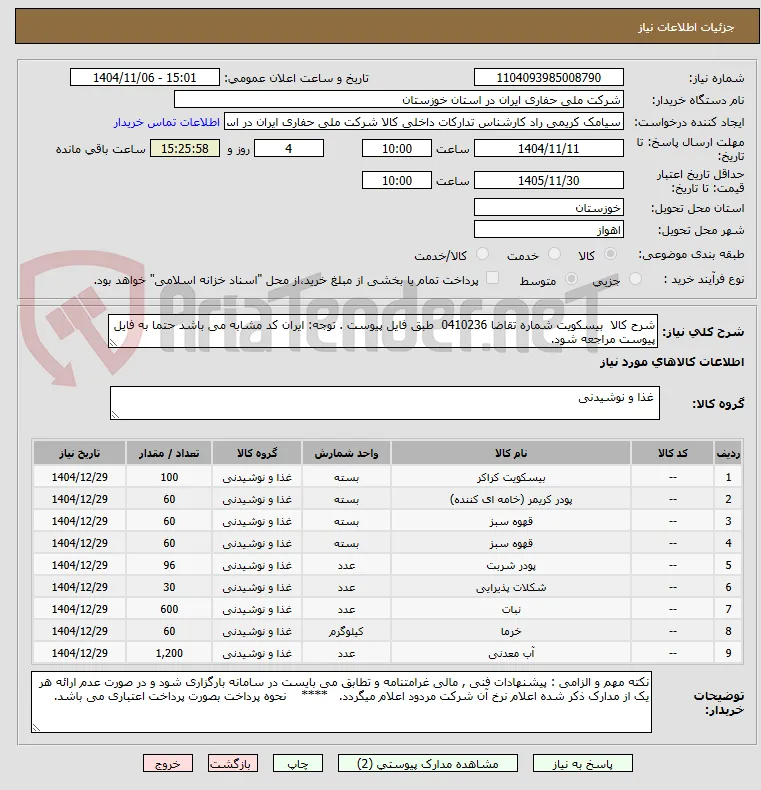Click the جزئیات اطلاعات نیاز page header
This screenshot has width=761, height=790.
point(686,27)
